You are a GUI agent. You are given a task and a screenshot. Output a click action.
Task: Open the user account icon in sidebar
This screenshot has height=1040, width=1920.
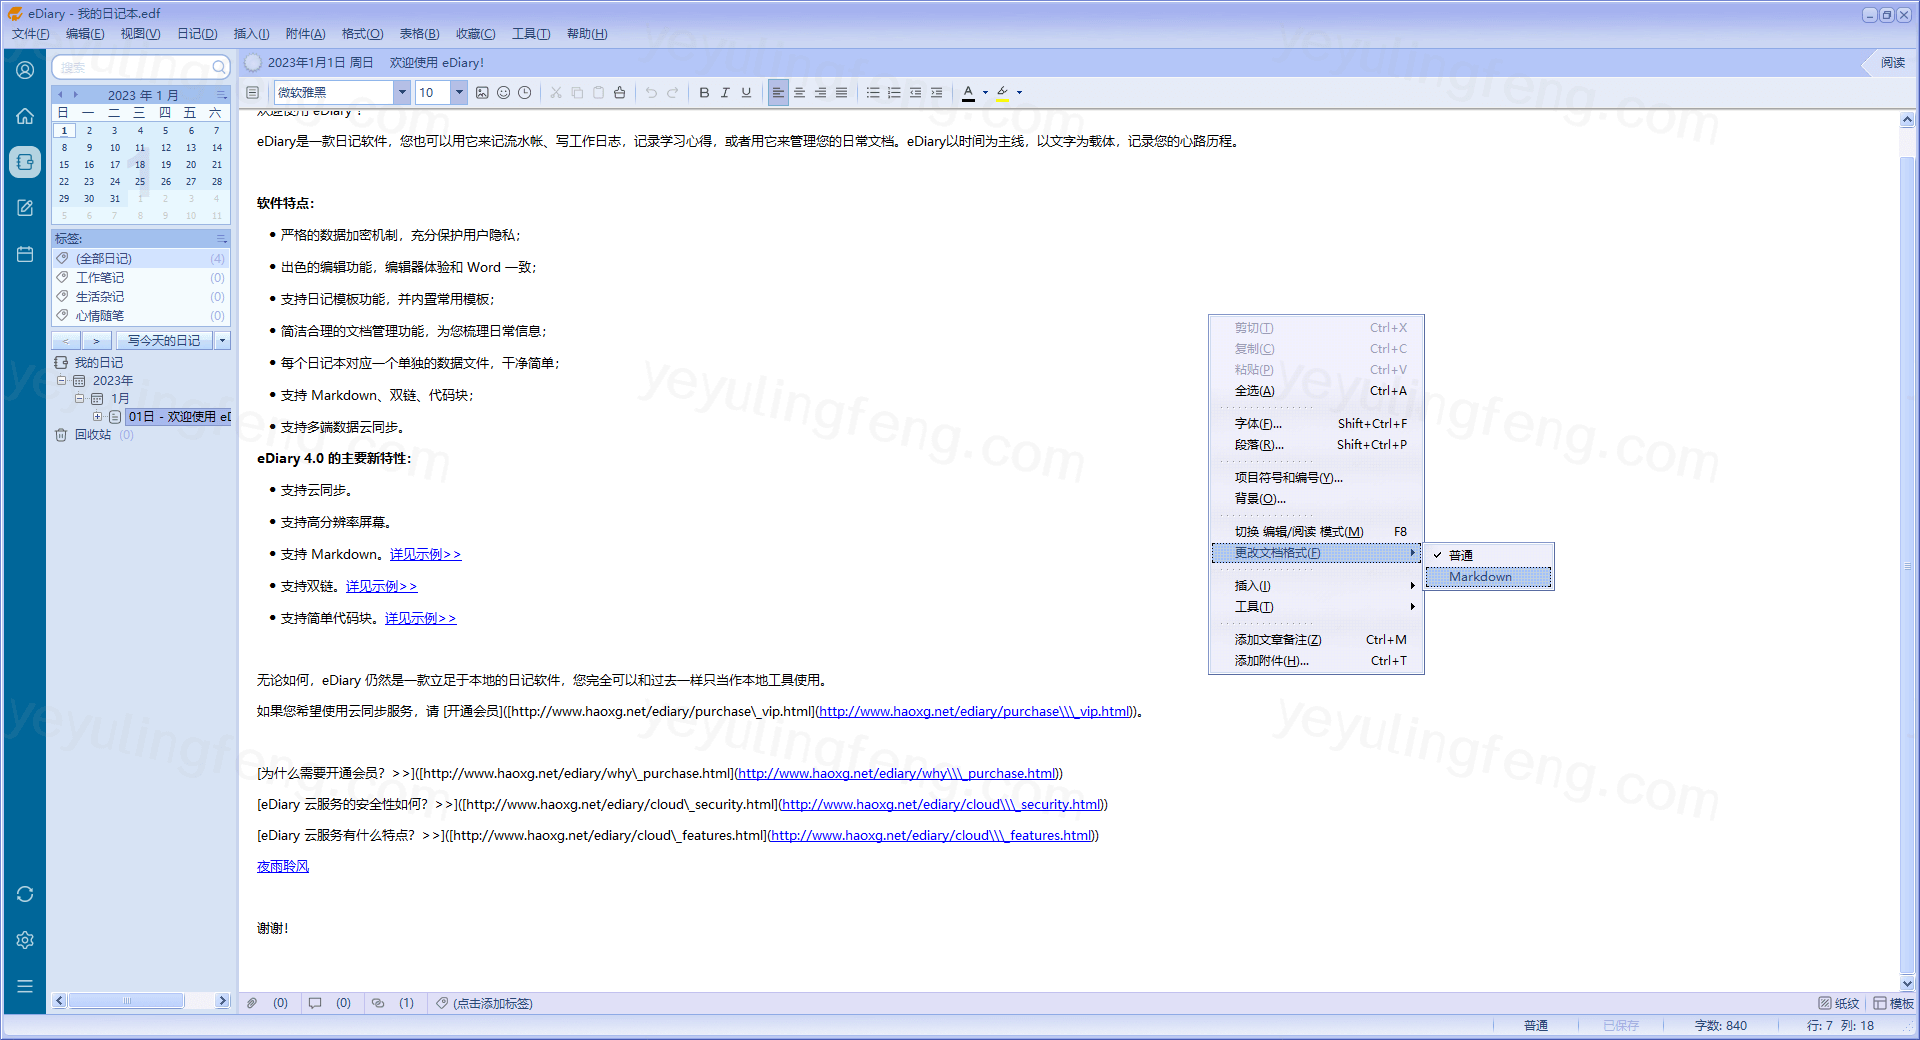(25, 70)
